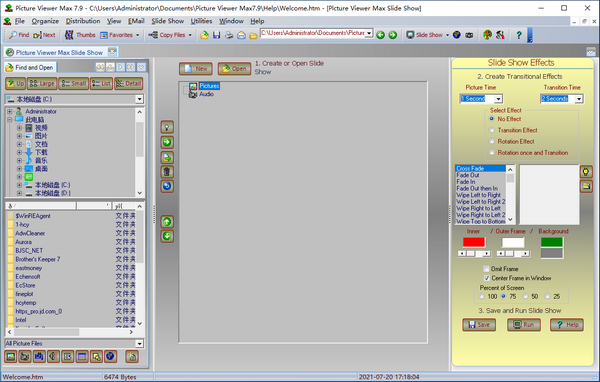The height and width of the screenshot is (382, 600).
Task: Click the red Inner frame color swatch
Action: pyautogui.click(x=474, y=242)
